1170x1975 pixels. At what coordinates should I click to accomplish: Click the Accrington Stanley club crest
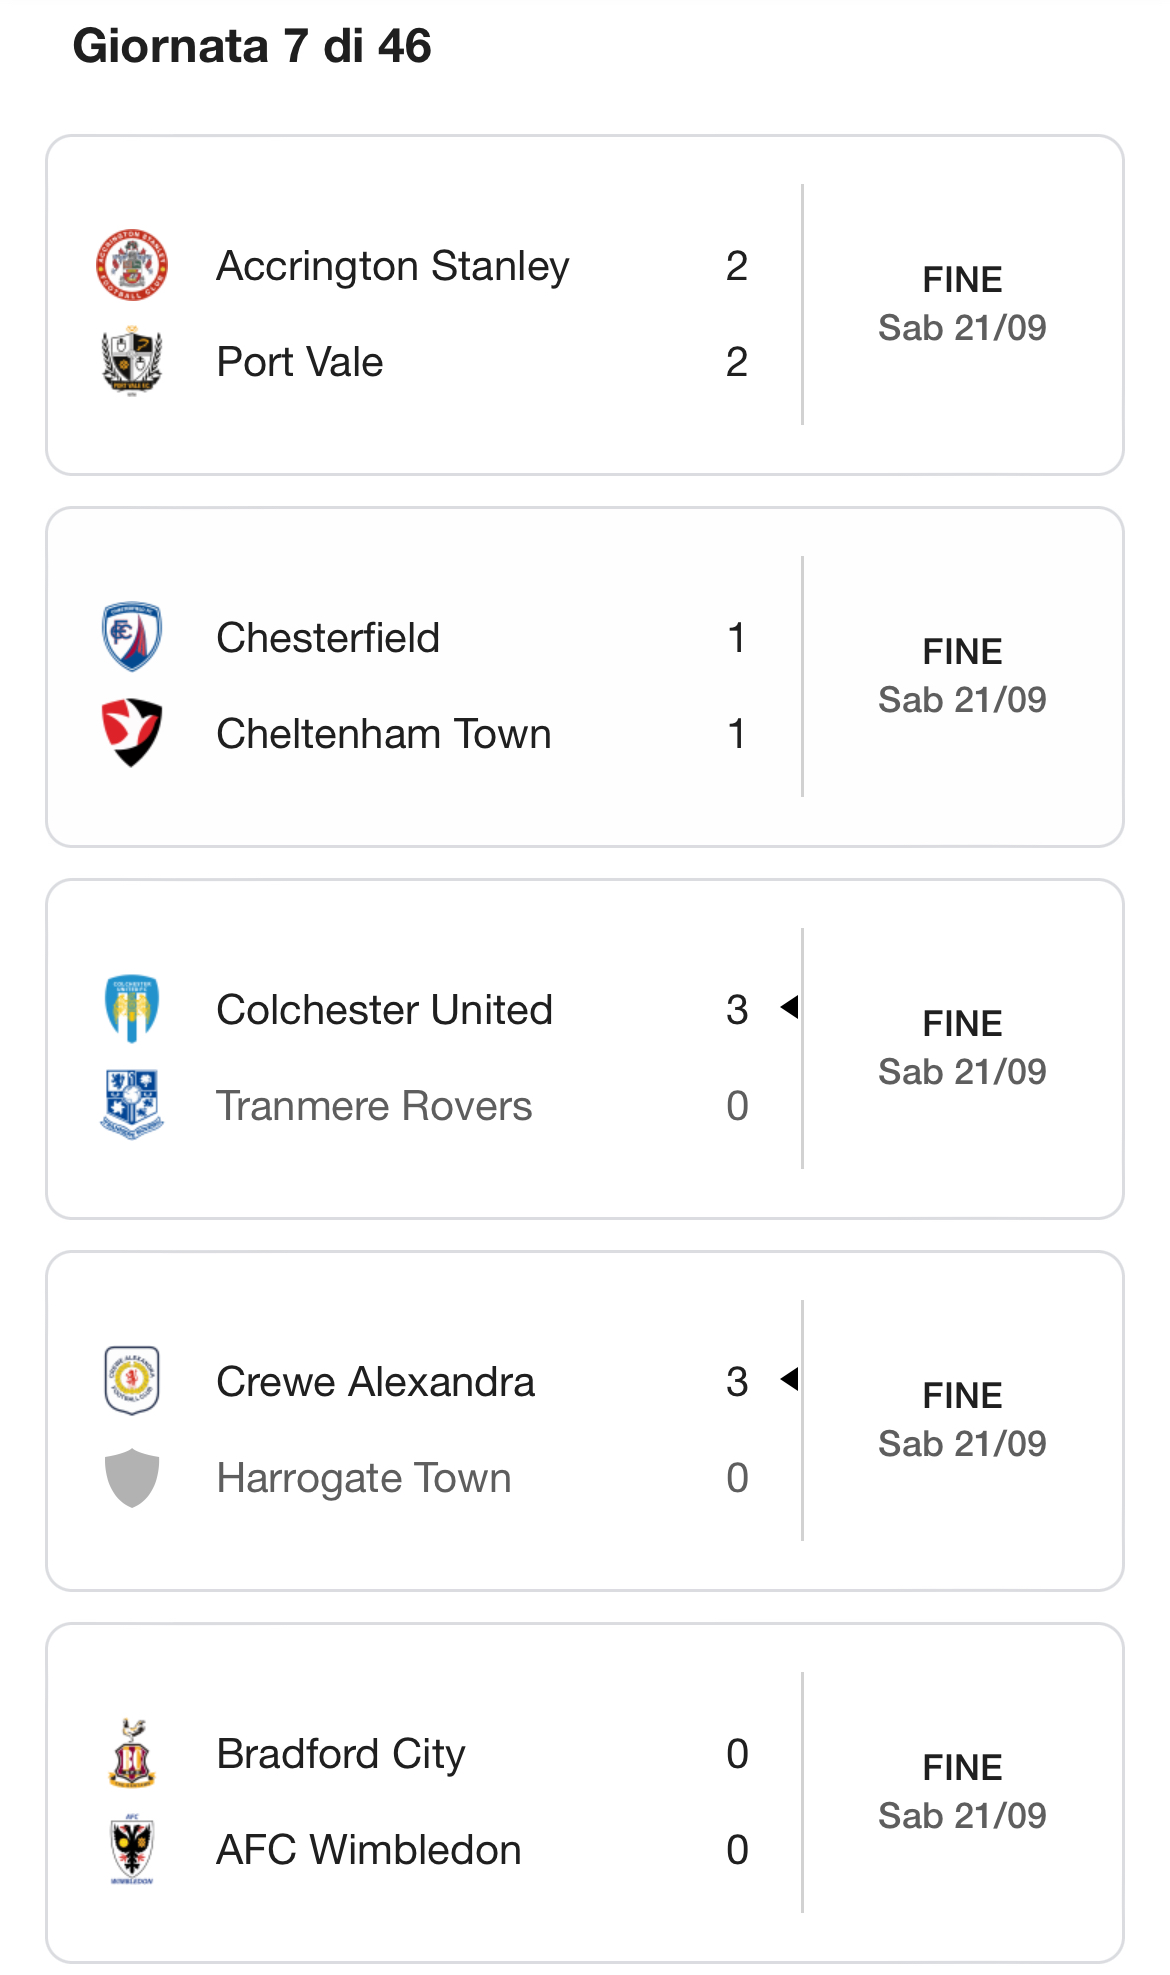coord(132,265)
